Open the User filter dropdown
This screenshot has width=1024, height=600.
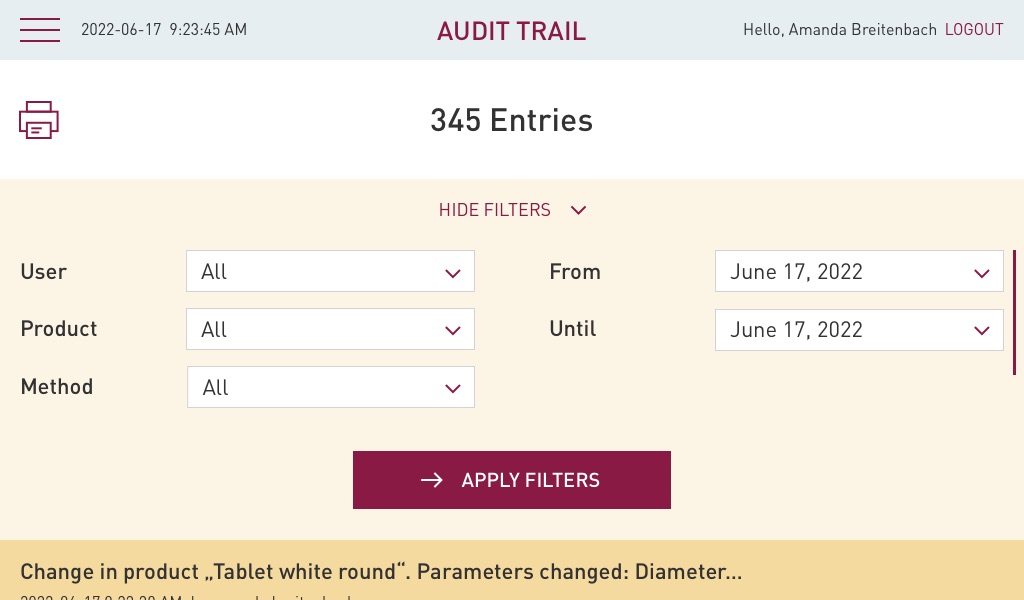click(330, 272)
